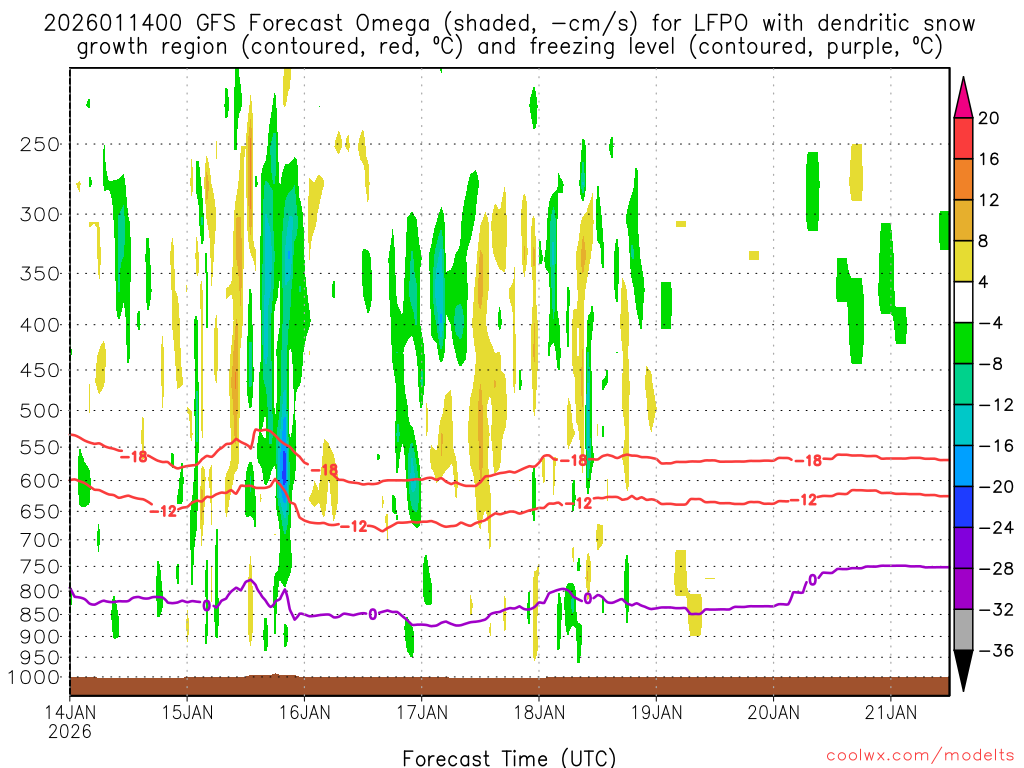
Task: Click the red -18 contour label near 20JAN
Action: (x=808, y=461)
